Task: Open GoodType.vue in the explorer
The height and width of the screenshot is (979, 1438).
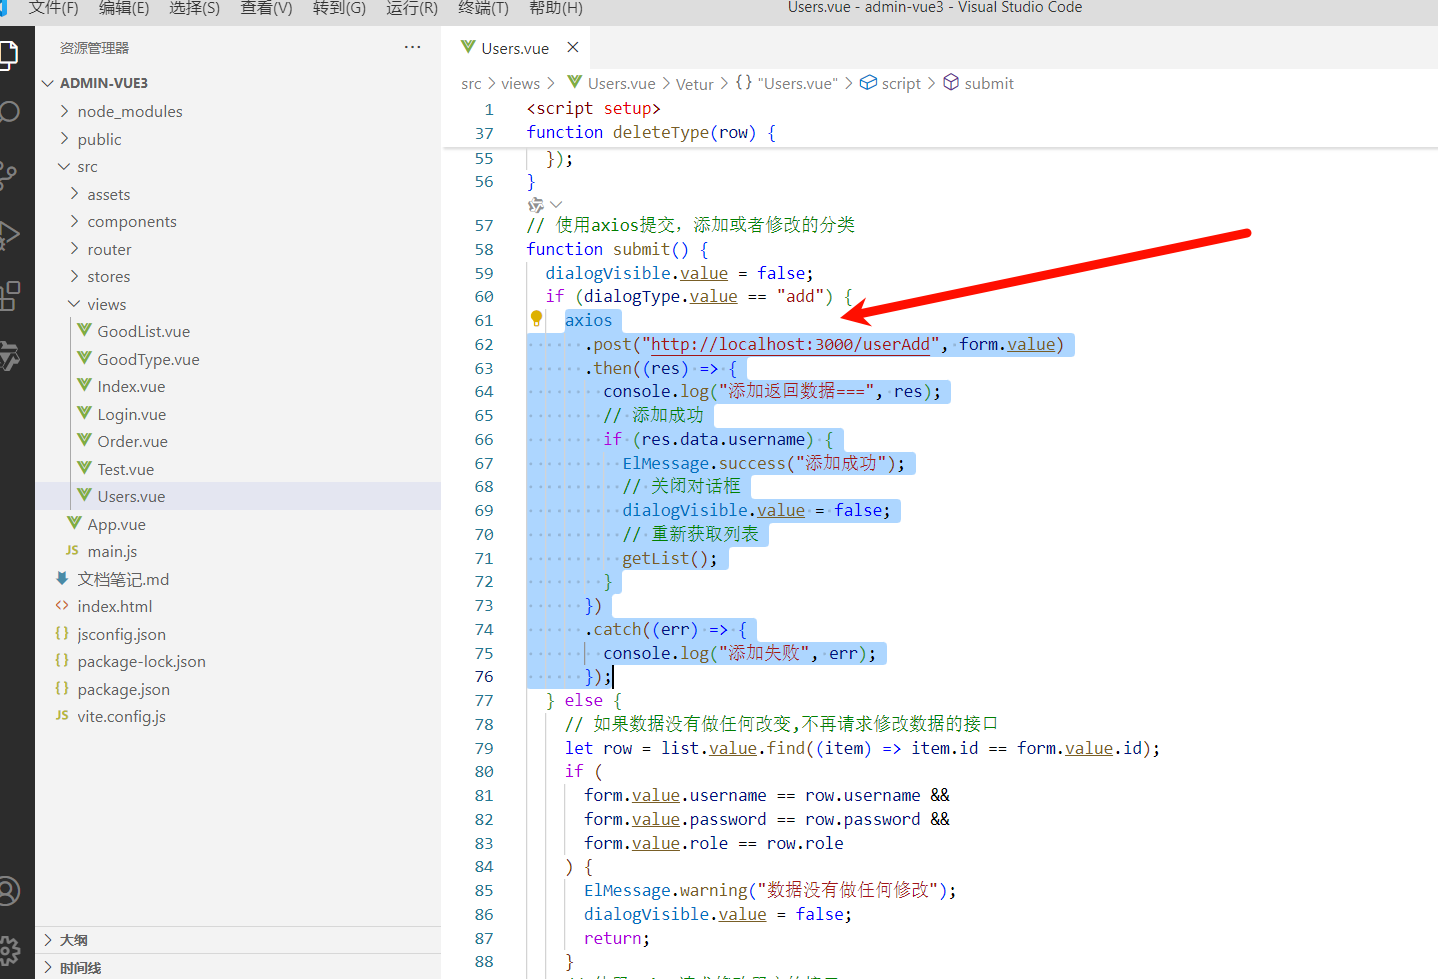Action: click(148, 359)
